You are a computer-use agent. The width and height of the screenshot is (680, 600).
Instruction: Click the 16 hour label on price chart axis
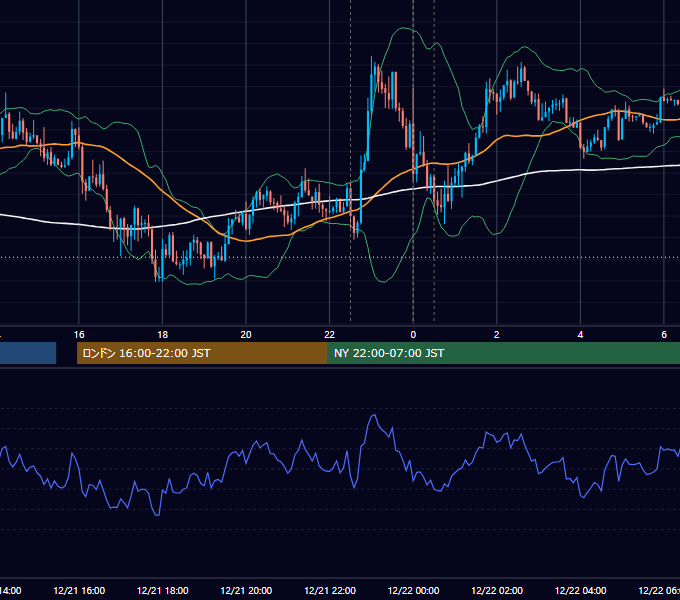pyautogui.click(x=79, y=335)
